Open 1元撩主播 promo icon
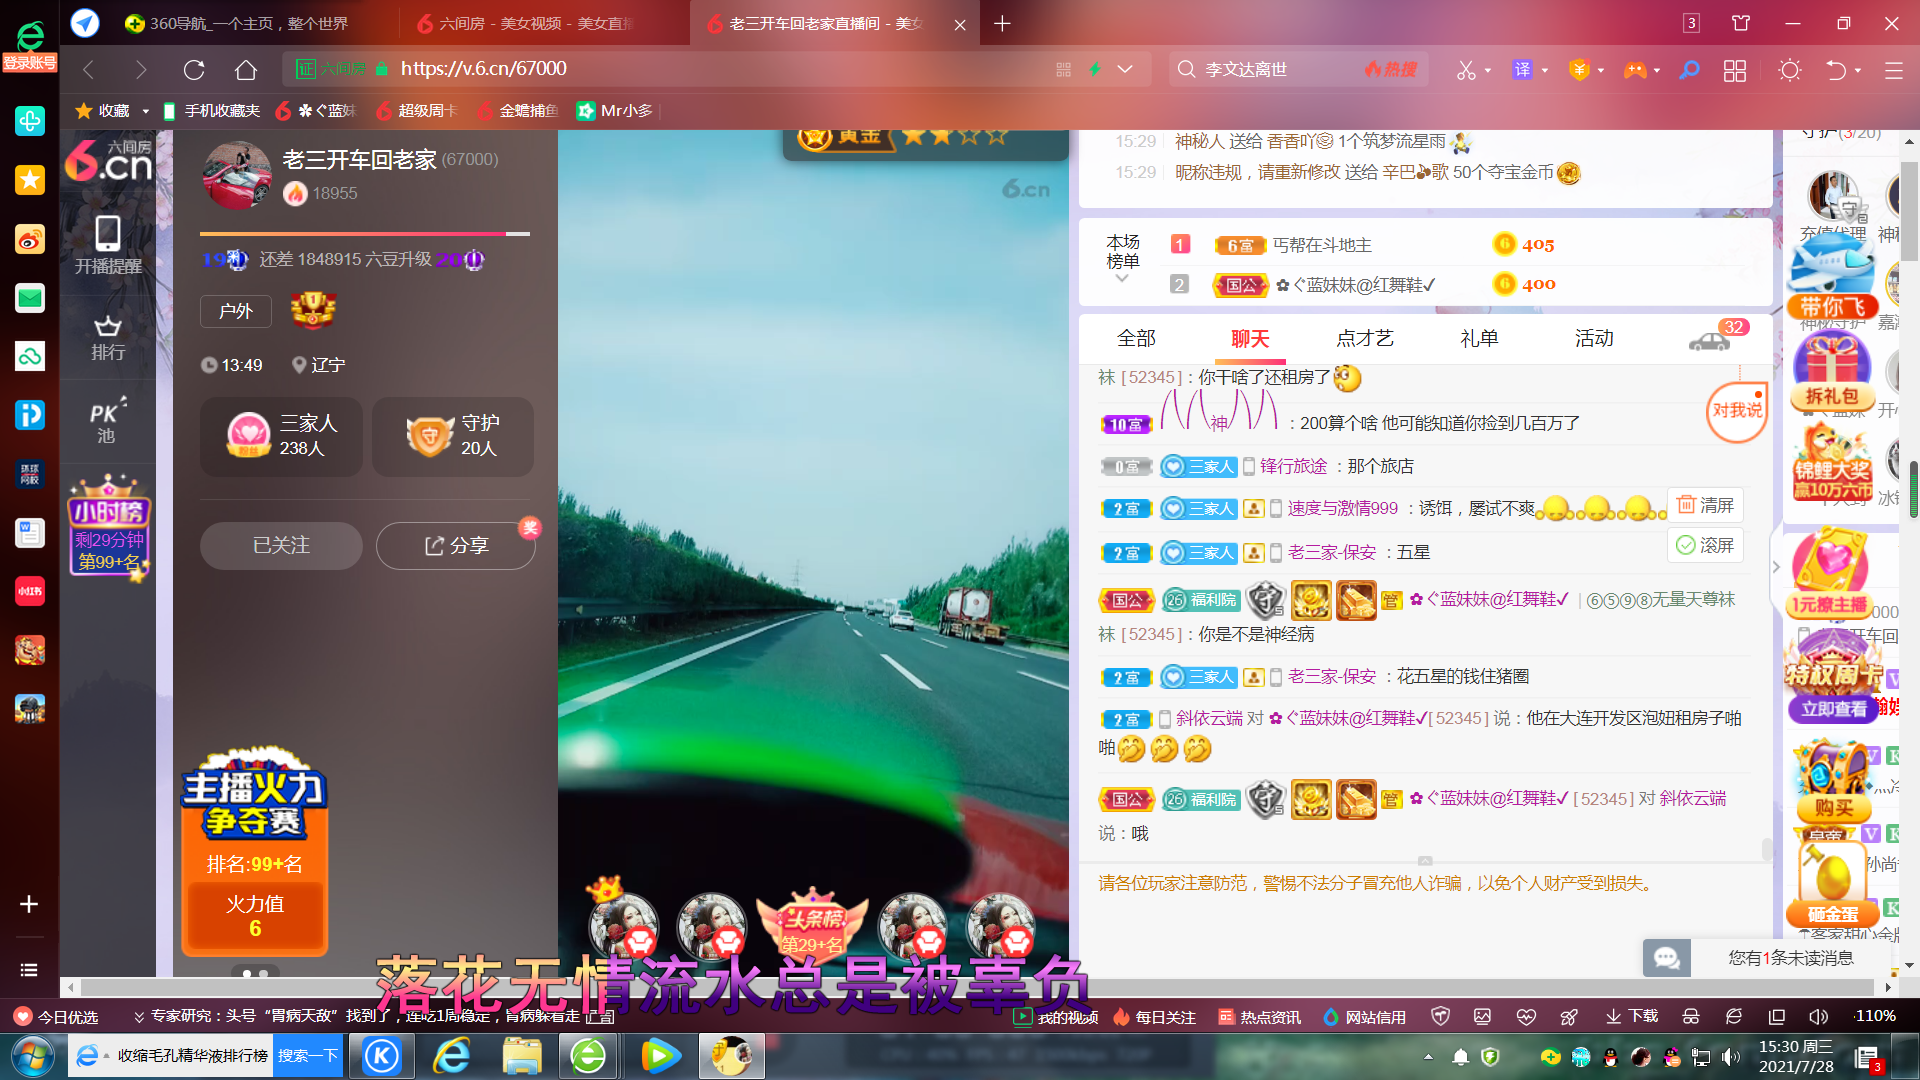The width and height of the screenshot is (1920, 1080). point(1828,573)
